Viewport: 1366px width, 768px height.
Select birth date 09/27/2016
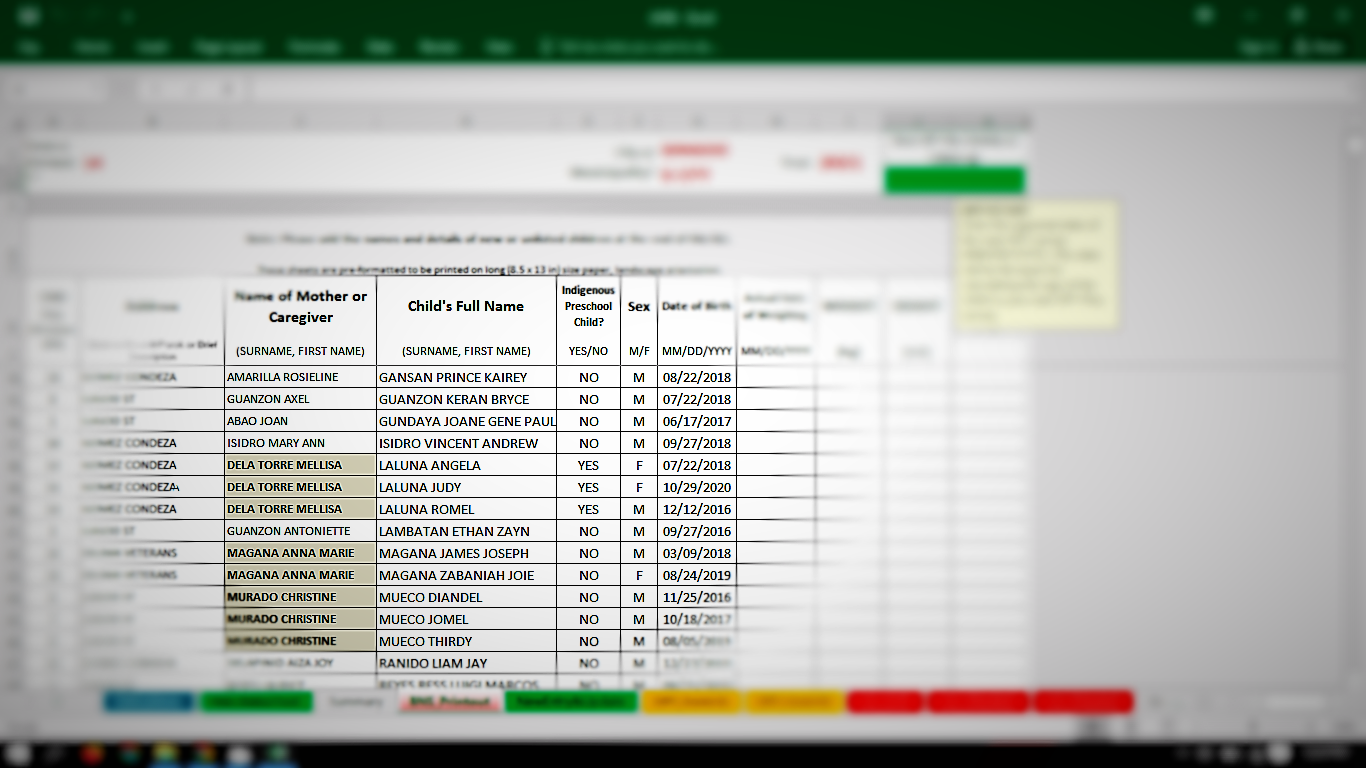(697, 531)
